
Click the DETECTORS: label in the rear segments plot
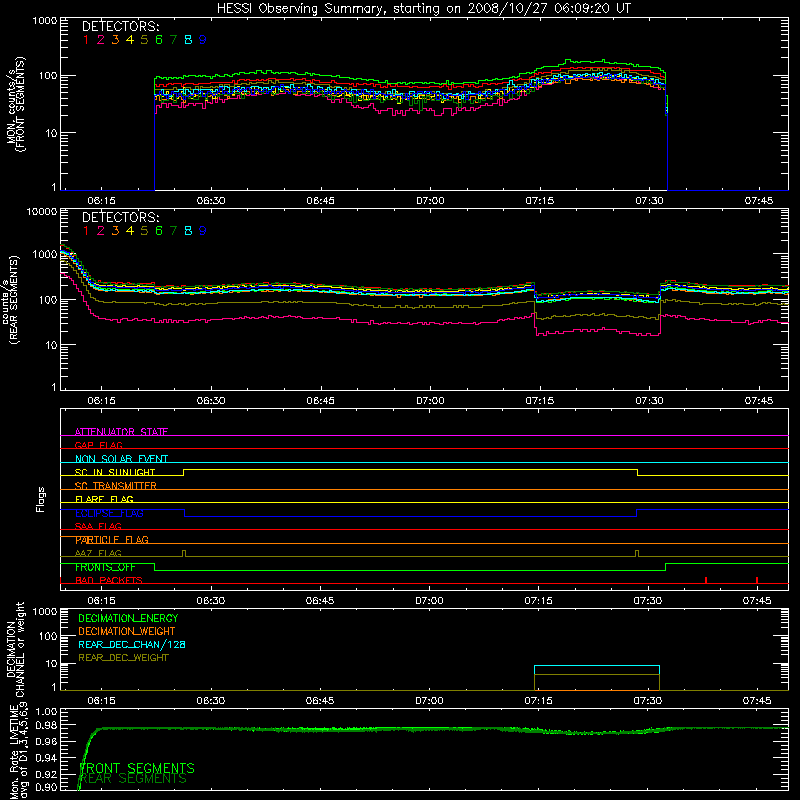[120, 217]
